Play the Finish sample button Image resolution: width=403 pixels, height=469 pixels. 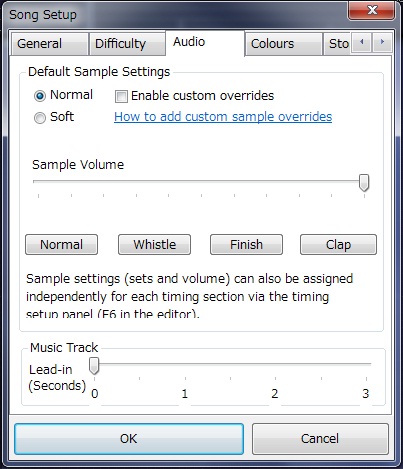pos(246,244)
